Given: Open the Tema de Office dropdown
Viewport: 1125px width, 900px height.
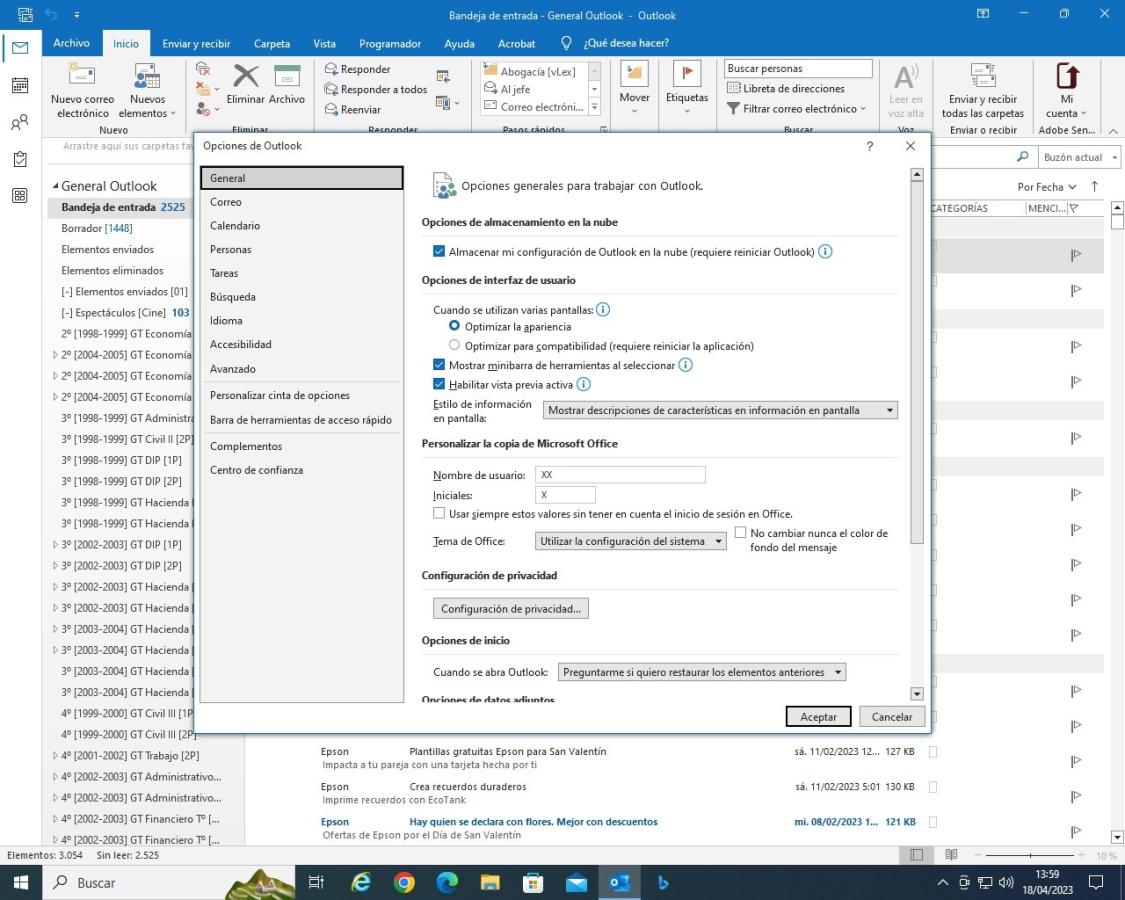Looking at the screenshot, I should click(631, 541).
